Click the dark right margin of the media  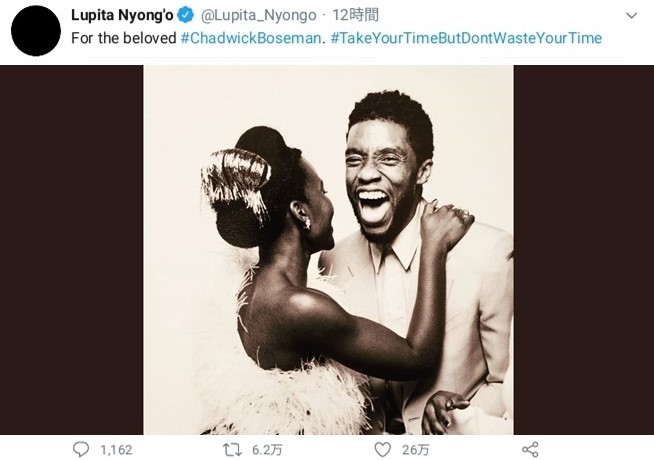tap(583, 250)
